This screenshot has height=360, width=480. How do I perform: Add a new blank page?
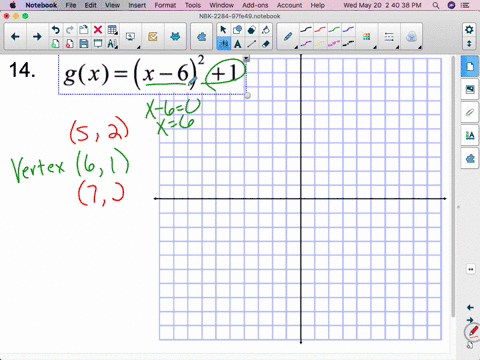click(55, 44)
